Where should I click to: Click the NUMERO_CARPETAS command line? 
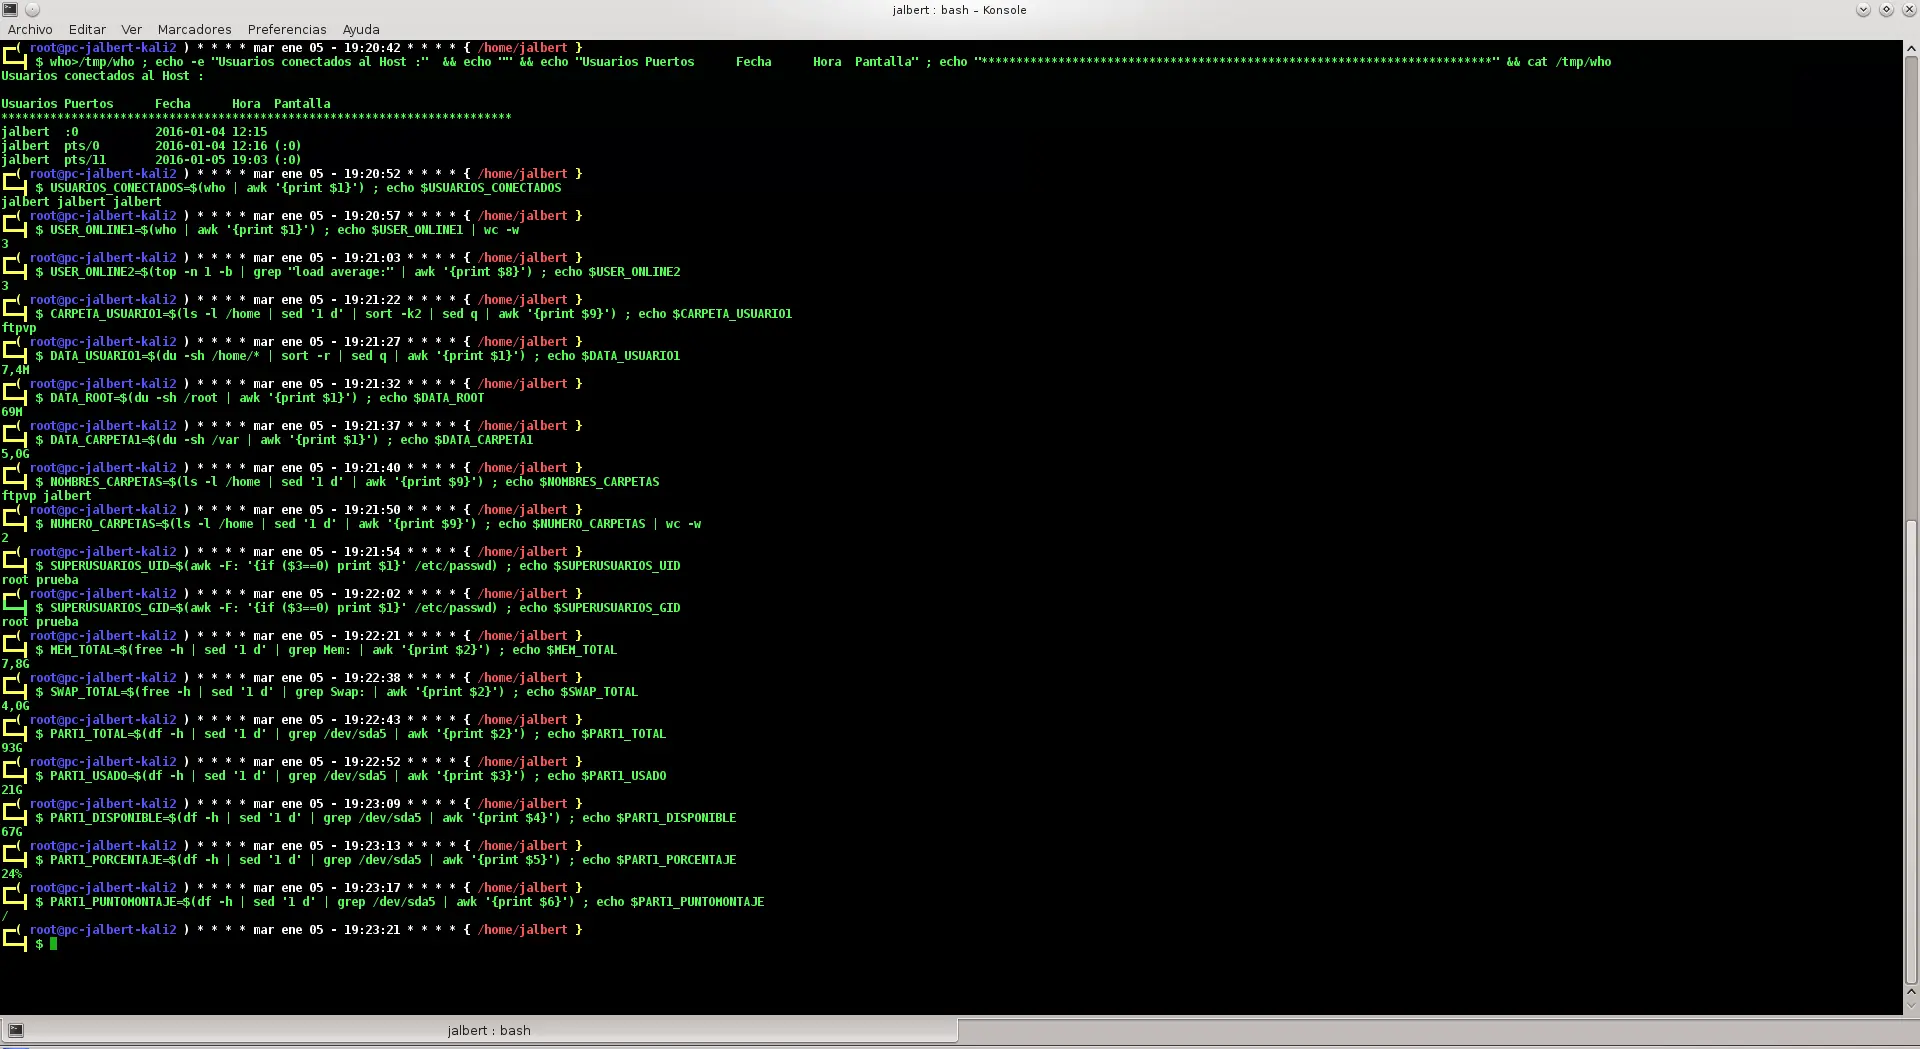pyautogui.click(x=368, y=524)
